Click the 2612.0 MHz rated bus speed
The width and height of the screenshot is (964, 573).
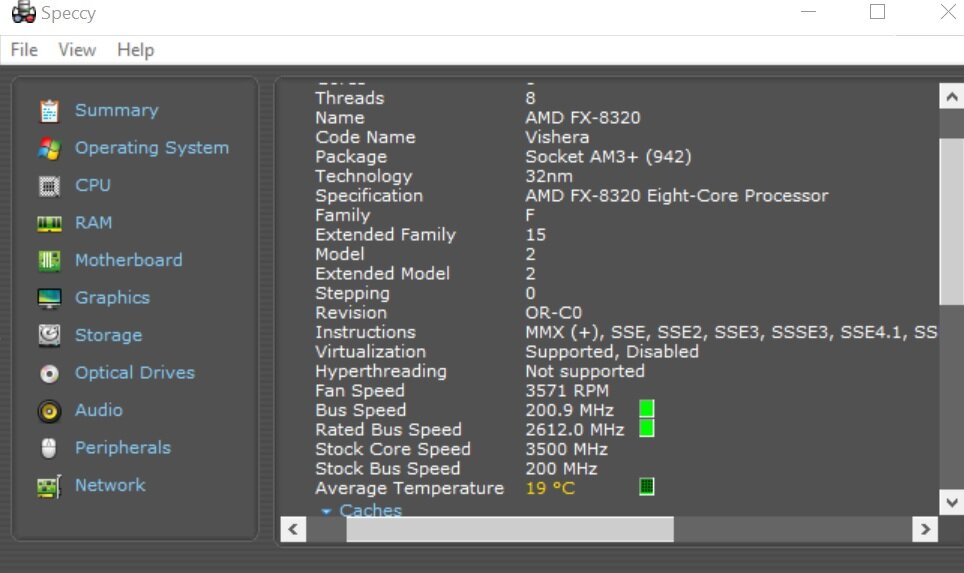575,430
